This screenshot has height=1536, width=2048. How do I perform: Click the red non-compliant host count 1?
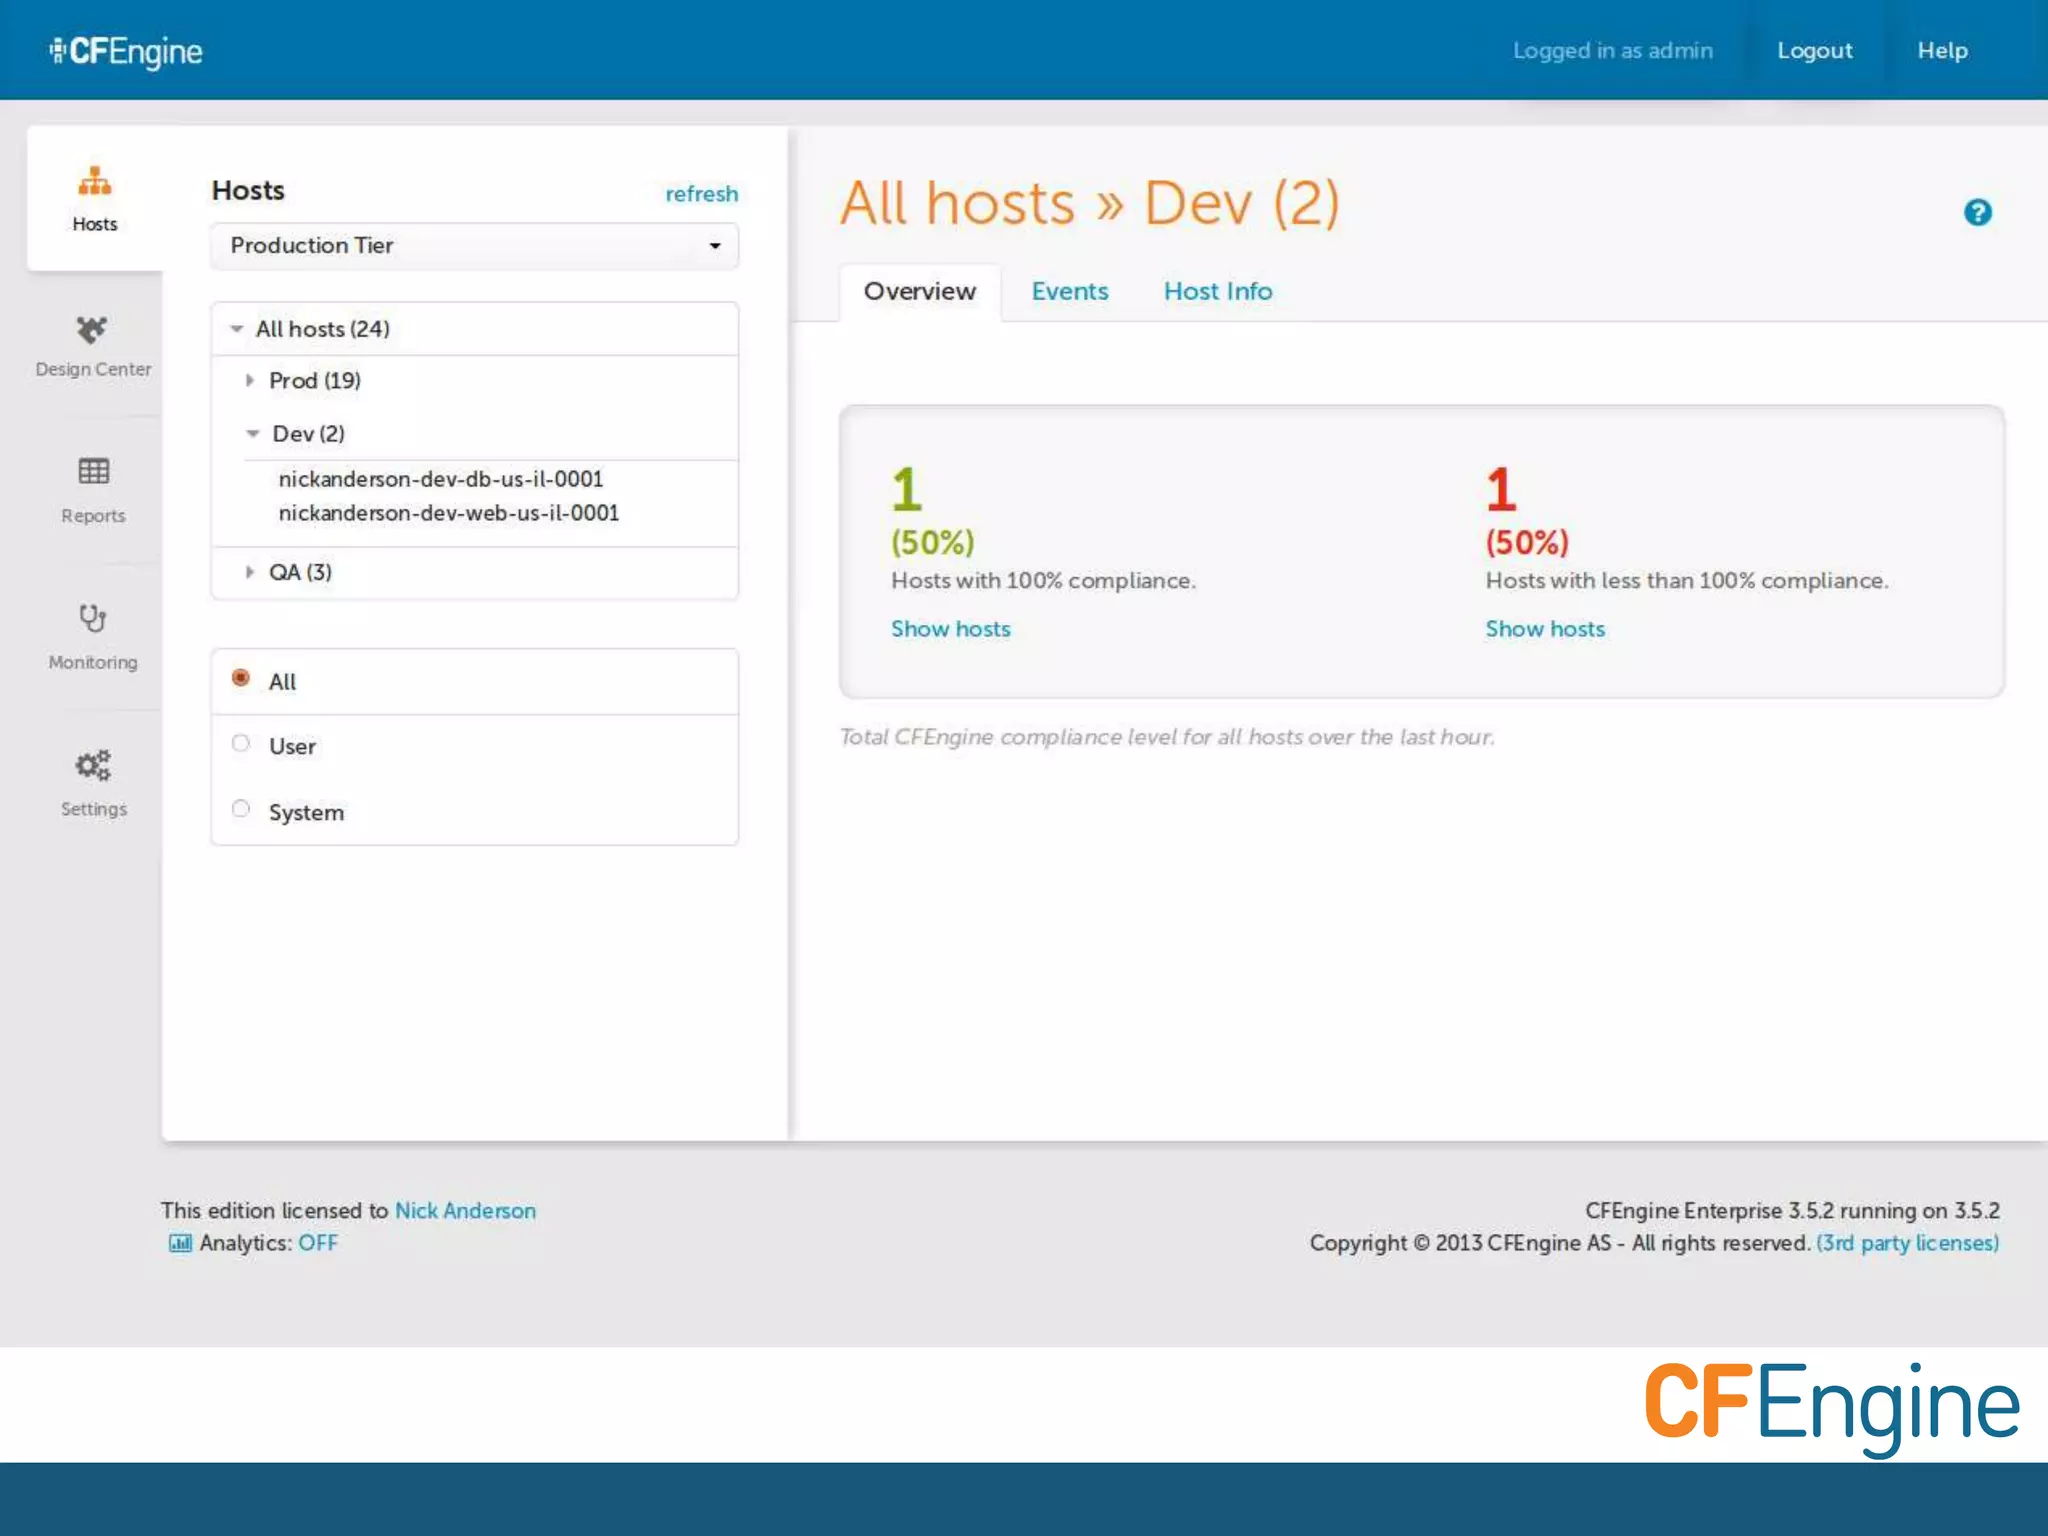pyautogui.click(x=1500, y=489)
